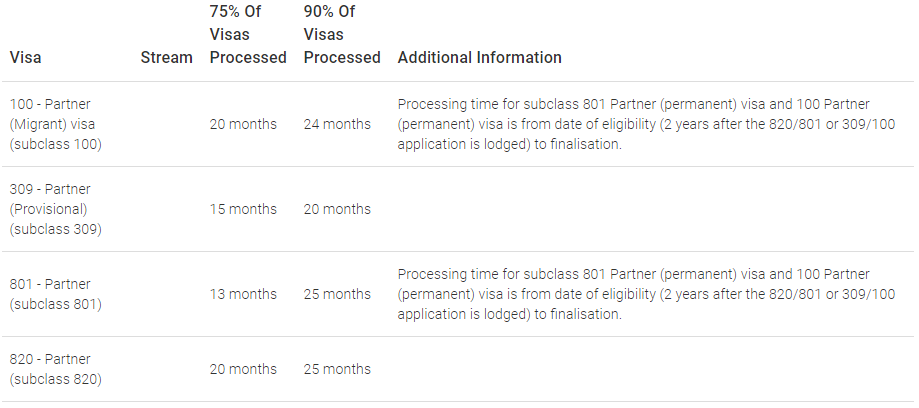Click the 75% Of Visas Processed header
Screen dimensions: 919x408
pos(248,34)
